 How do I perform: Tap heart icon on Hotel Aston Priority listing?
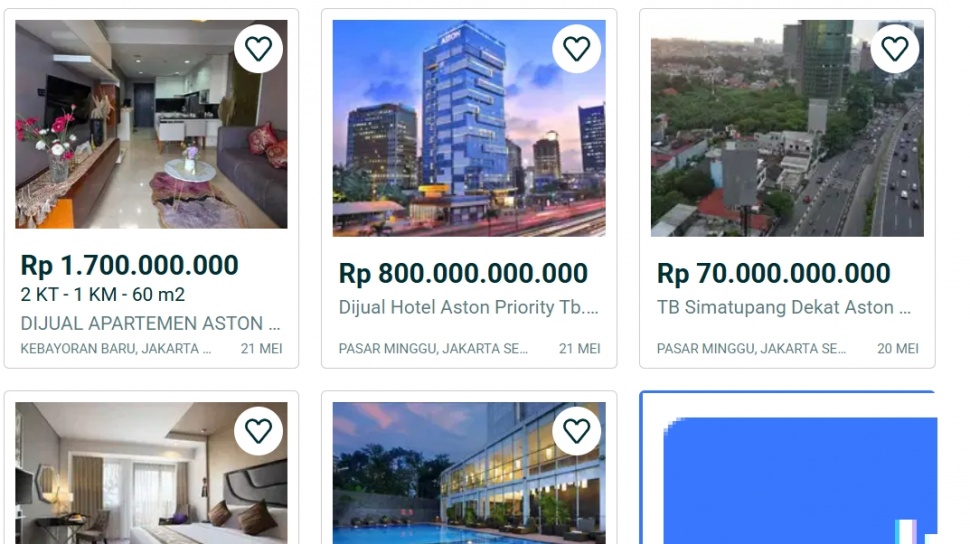click(577, 49)
